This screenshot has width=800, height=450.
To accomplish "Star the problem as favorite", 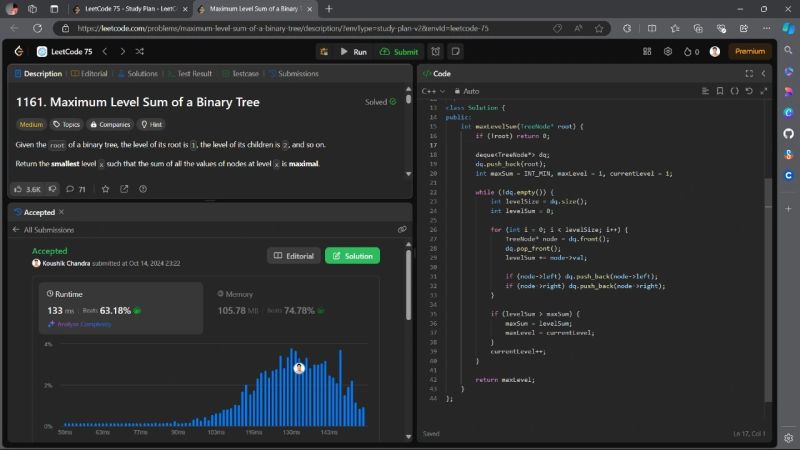I will 106,189.
